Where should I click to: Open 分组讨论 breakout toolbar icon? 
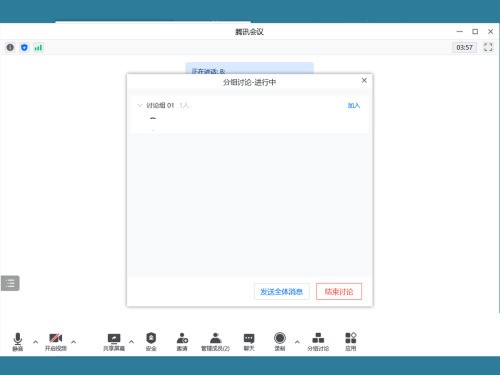click(318, 341)
